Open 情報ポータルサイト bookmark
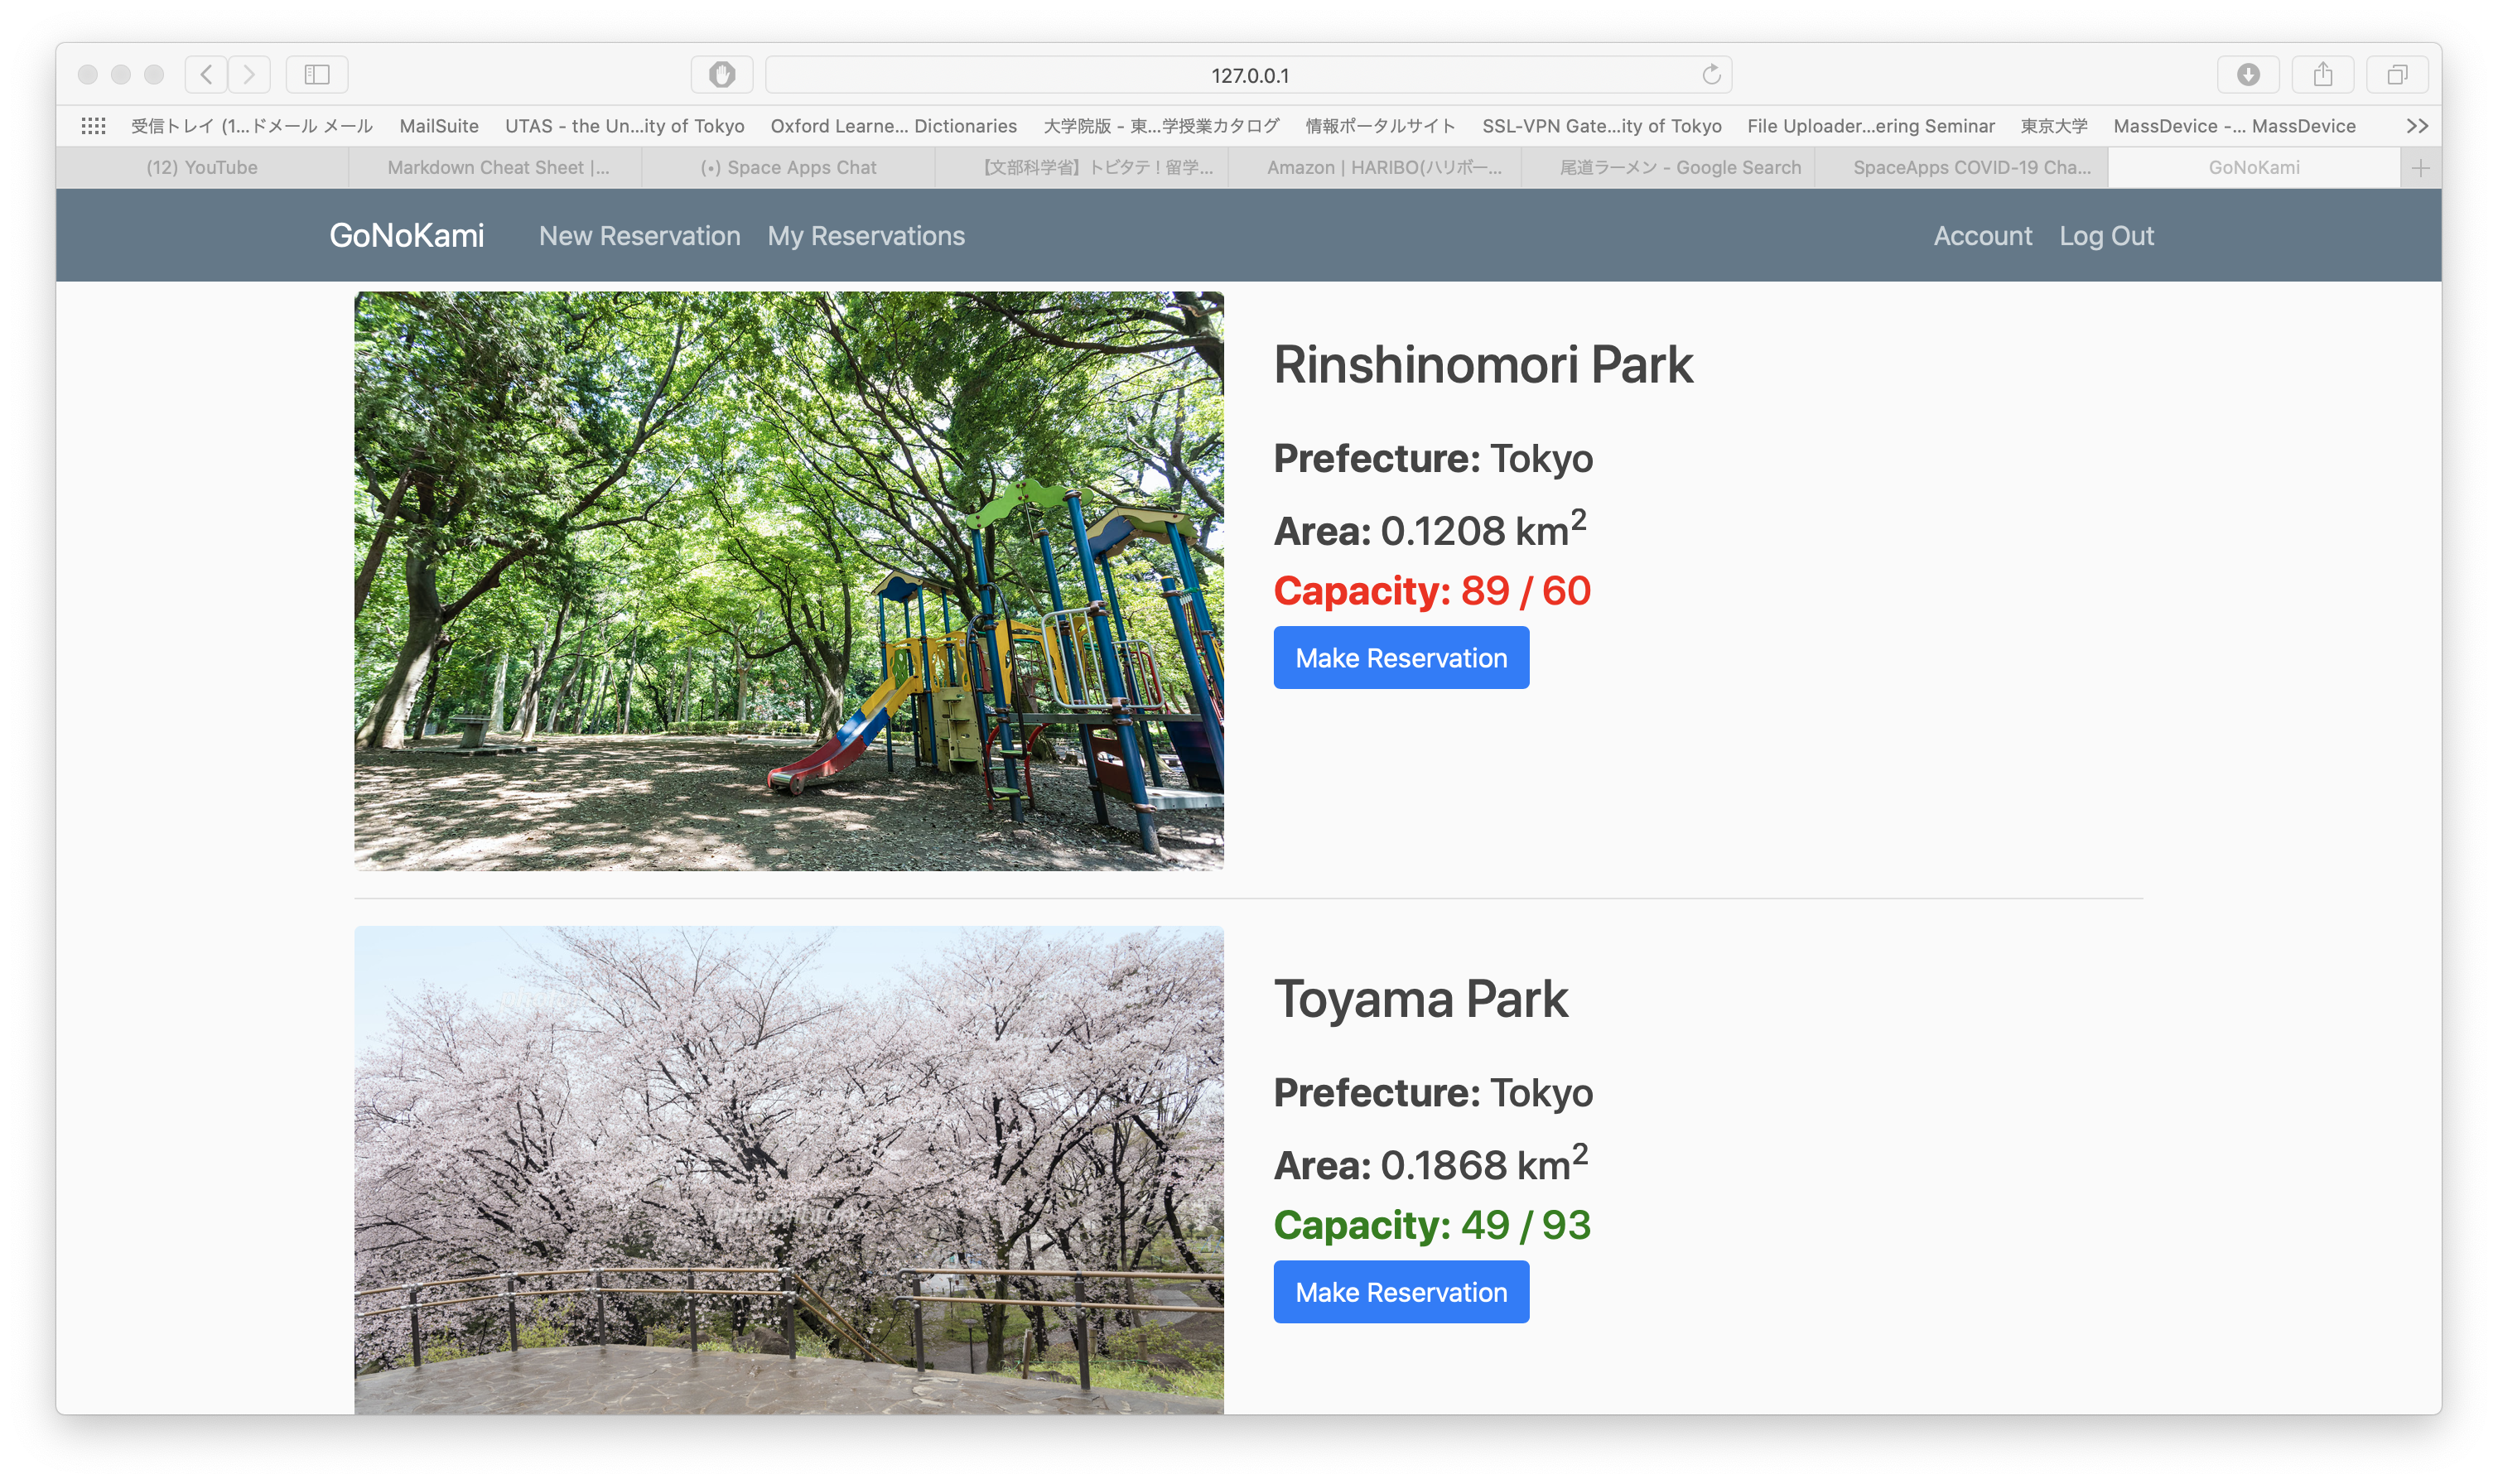The image size is (2498, 1484). pos(1380,126)
